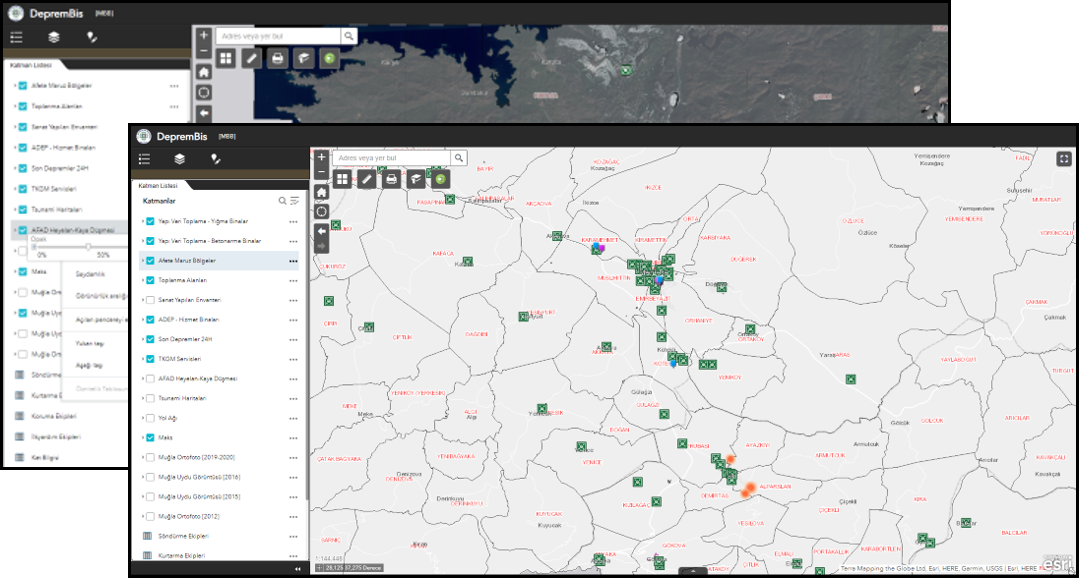
Task: Click DepremBis title in front window
Action: (x=182, y=136)
